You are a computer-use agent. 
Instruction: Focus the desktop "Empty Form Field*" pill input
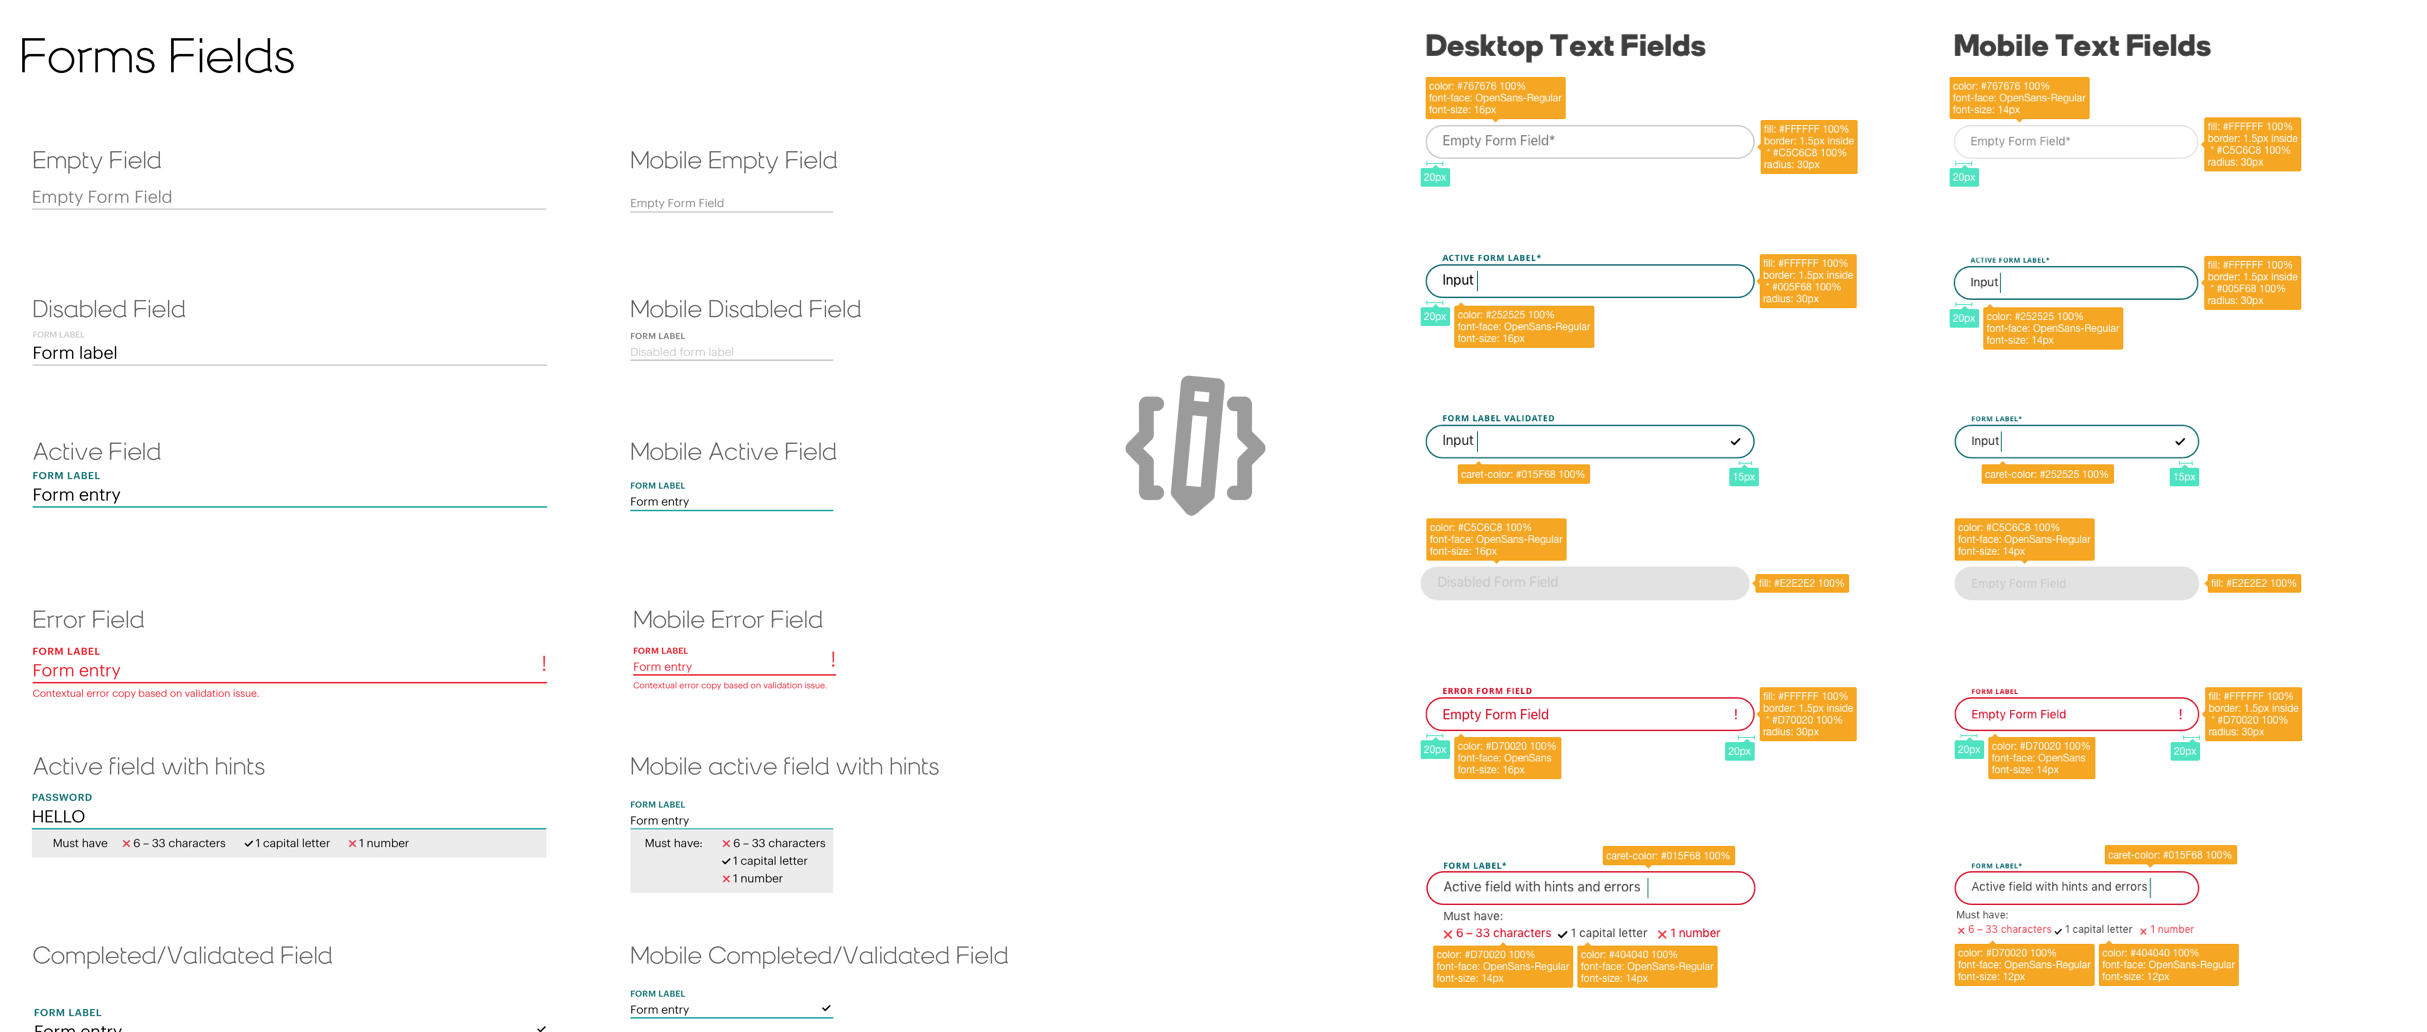(x=1588, y=141)
